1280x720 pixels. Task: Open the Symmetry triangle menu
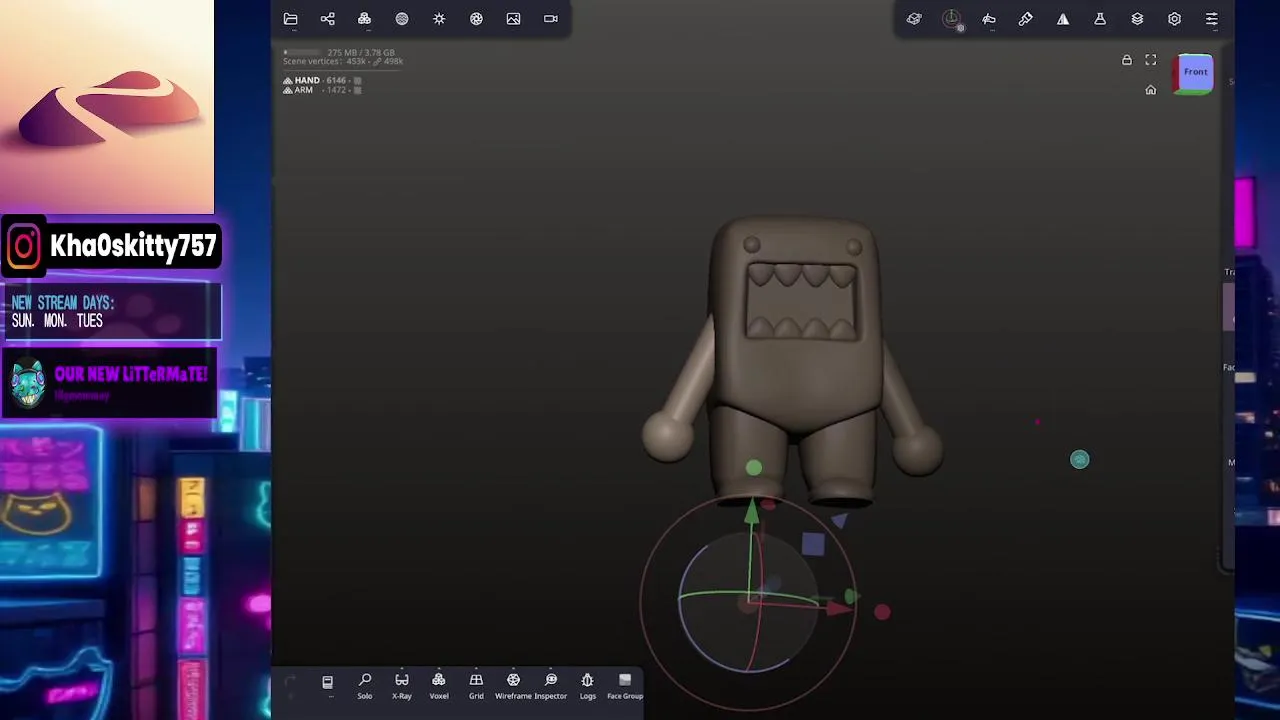1063,19
